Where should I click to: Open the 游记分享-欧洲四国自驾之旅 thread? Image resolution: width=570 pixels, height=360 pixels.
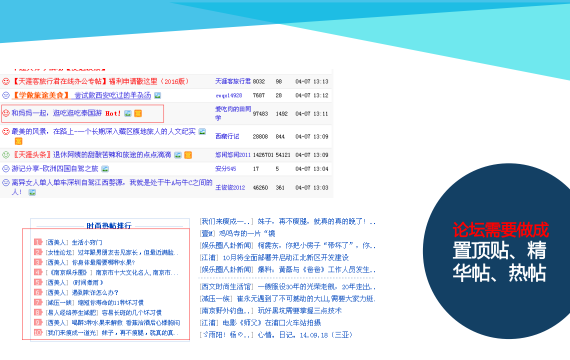tap(55, 169)
